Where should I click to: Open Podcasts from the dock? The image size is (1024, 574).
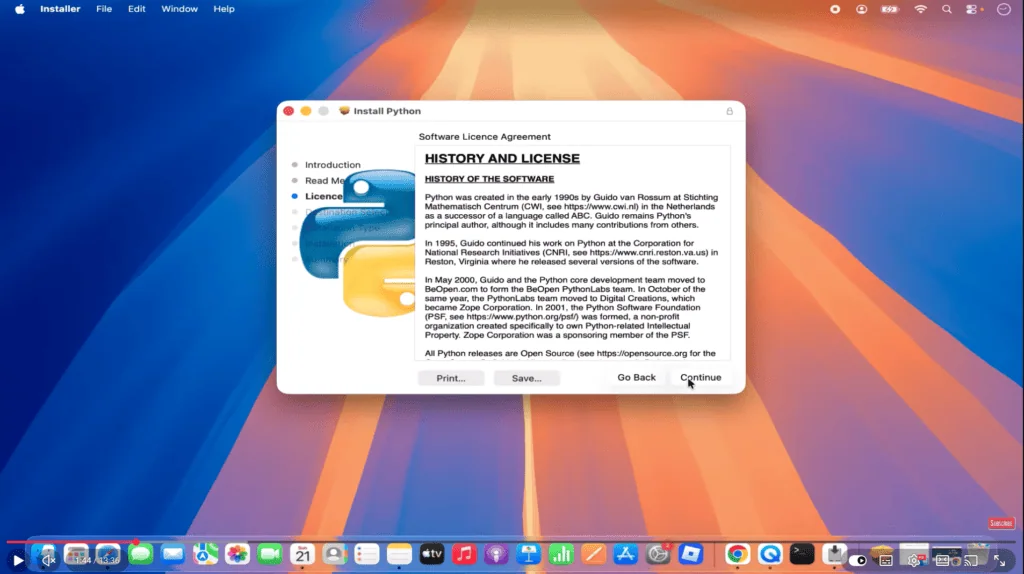tap(496, 554)
